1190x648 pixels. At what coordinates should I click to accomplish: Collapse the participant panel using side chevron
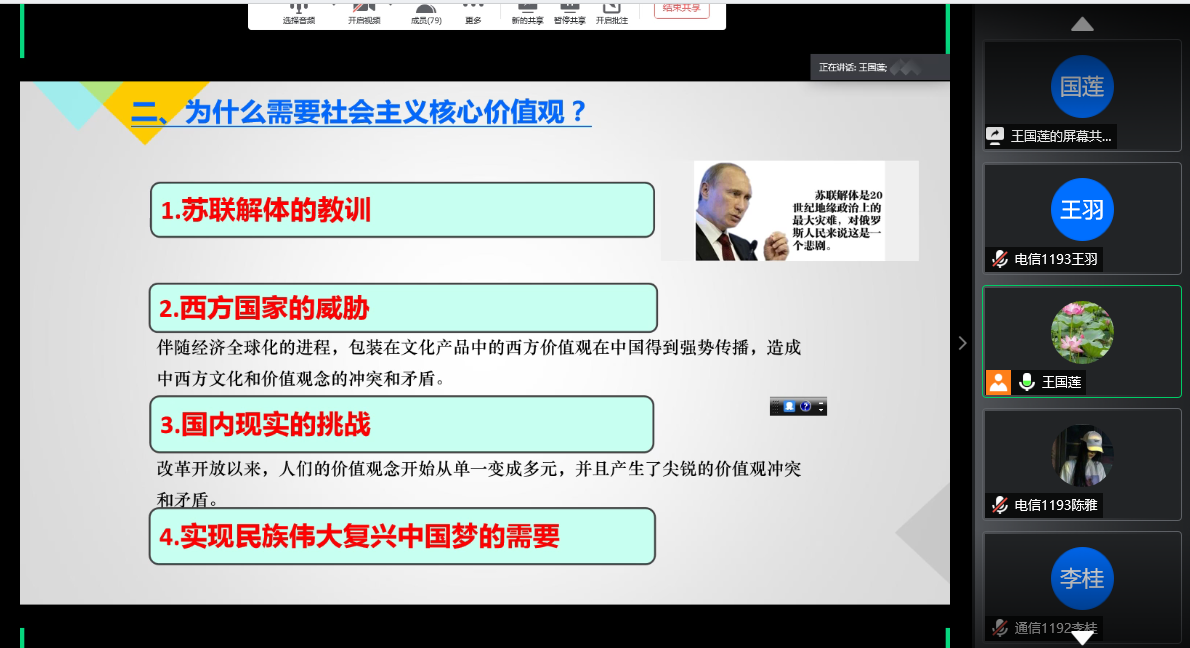click(x=962, y=343)
